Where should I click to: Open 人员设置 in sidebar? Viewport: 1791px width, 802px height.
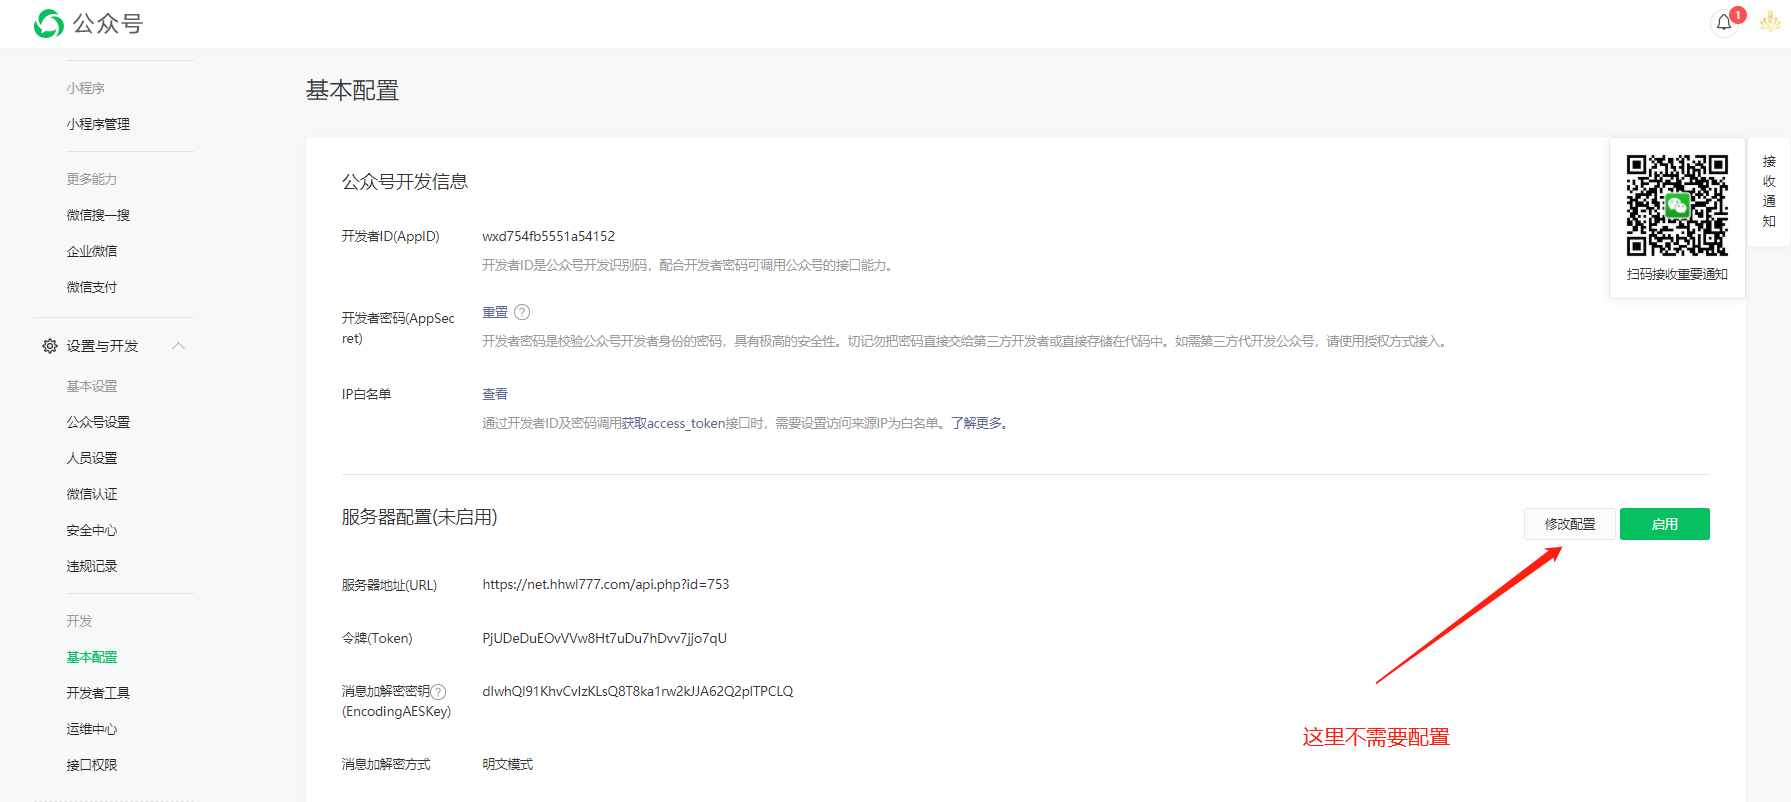click(92, 458)
